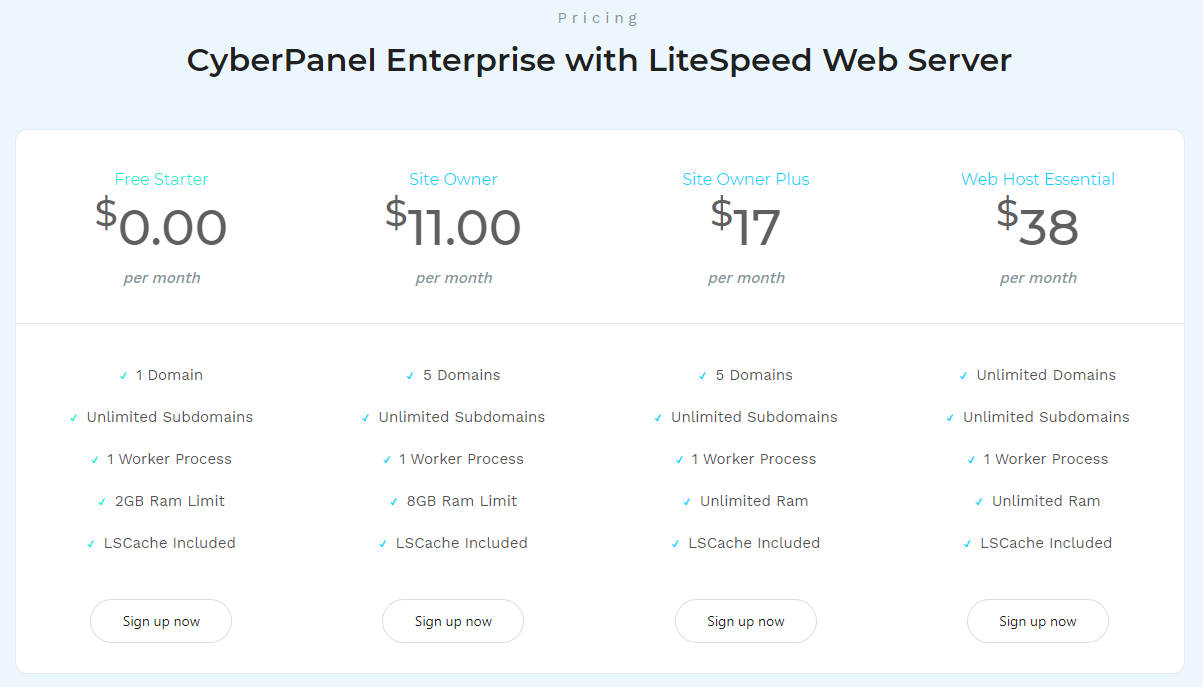Click the $38 price amount
1203x687 pixels.
tap(1038, 226)
